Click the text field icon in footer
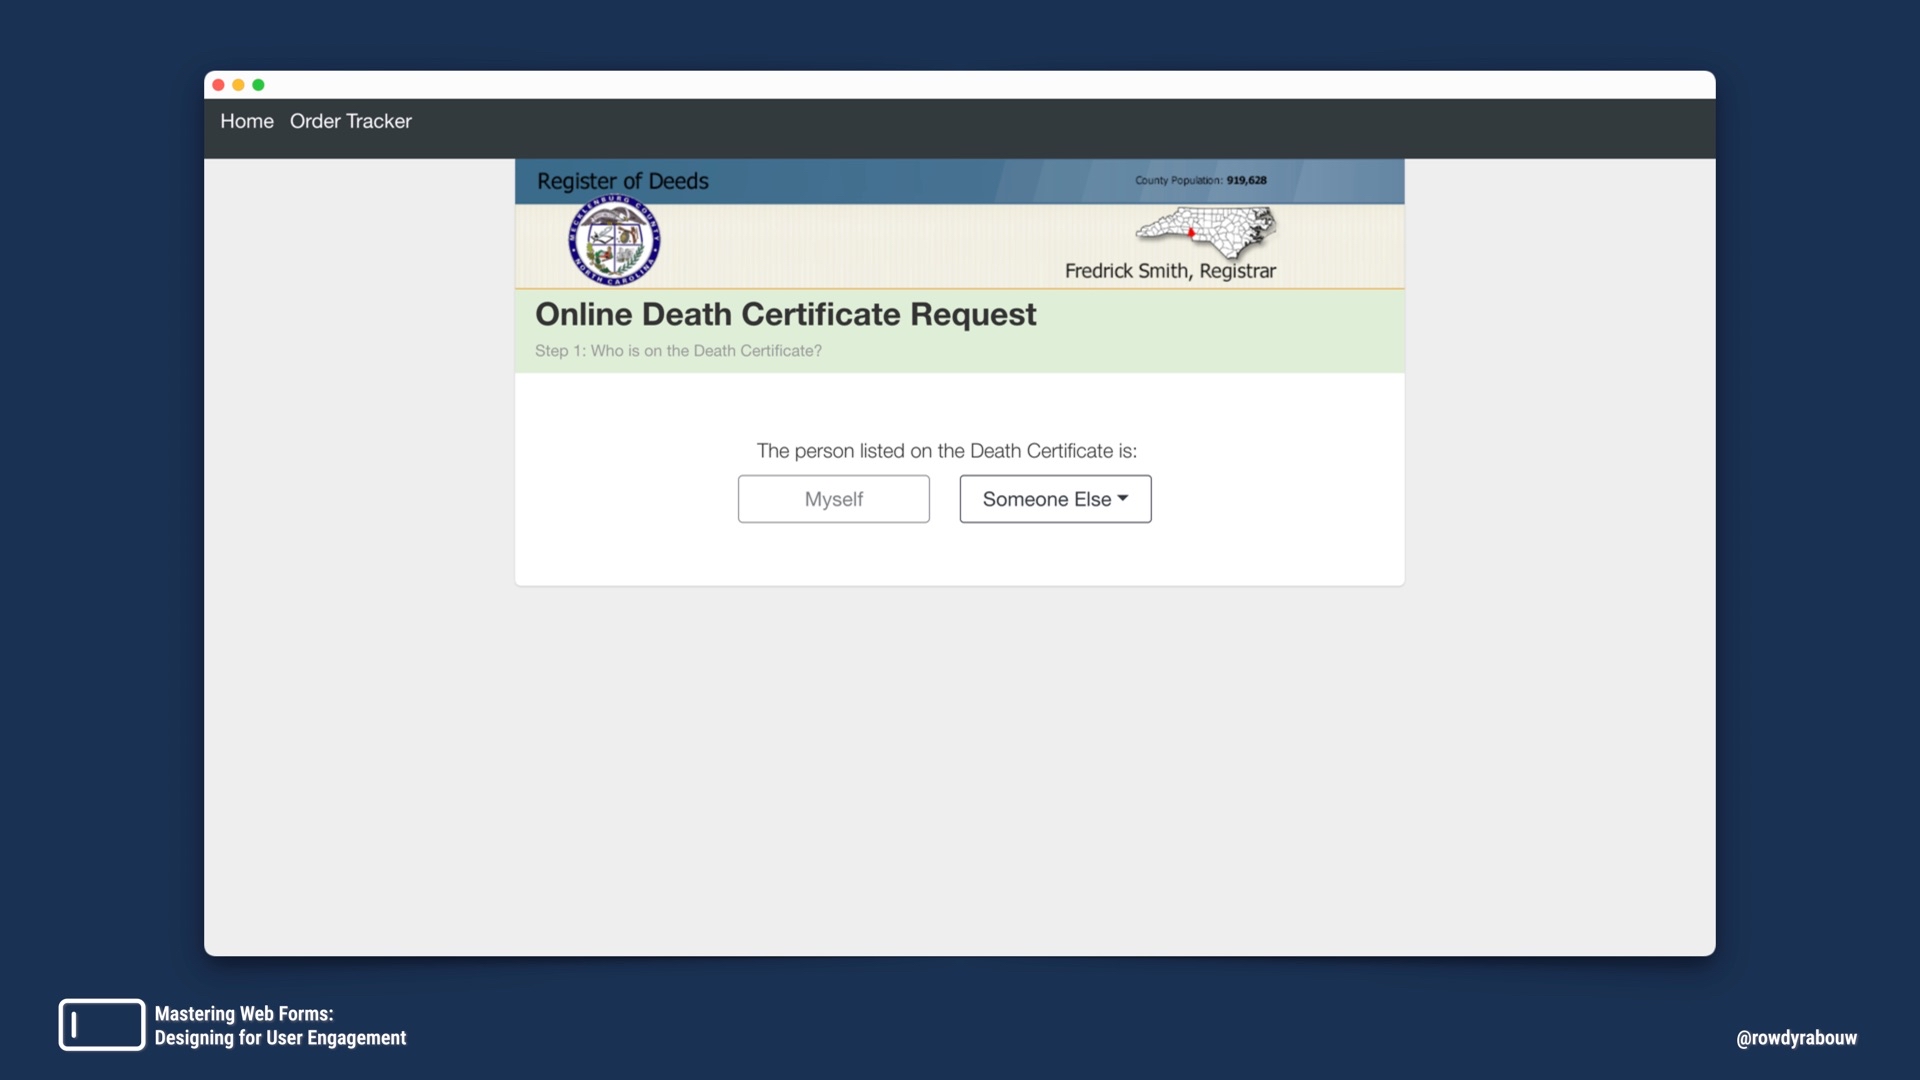 click(x=101, y=1024)
